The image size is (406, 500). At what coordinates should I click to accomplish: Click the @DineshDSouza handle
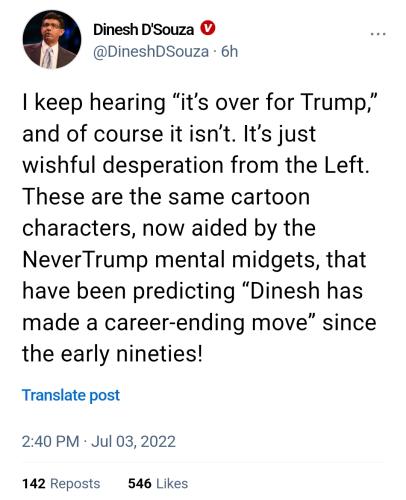pyautogui.click(x=151, y=52)
